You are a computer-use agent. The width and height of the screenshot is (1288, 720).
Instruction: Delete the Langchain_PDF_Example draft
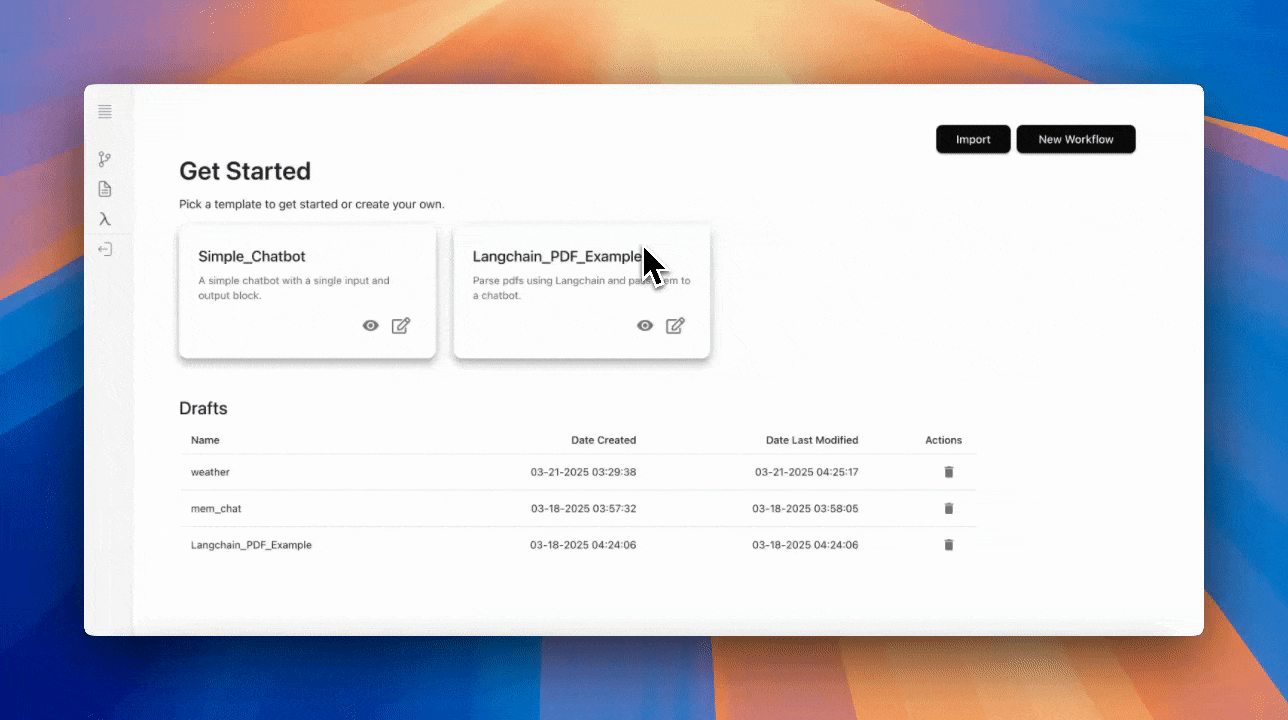[x=949, y=545]
